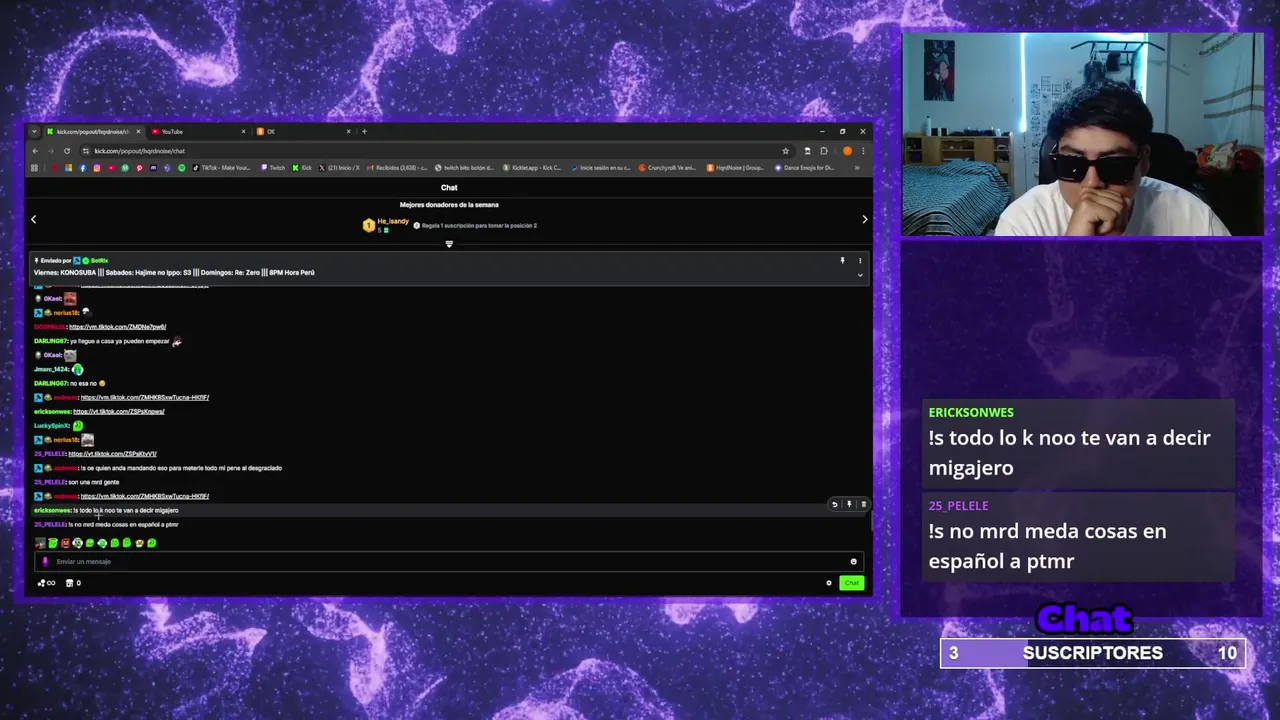1280x720 pixels.
Task: Open He_isandy top donor profile
Action: [x=393, y=221]
